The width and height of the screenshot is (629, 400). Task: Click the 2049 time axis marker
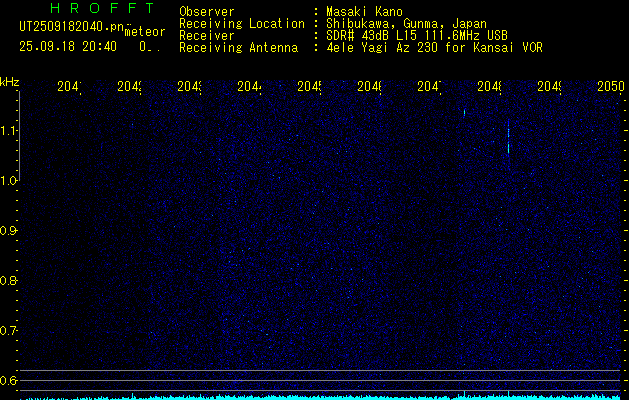(x=549, y=87)
